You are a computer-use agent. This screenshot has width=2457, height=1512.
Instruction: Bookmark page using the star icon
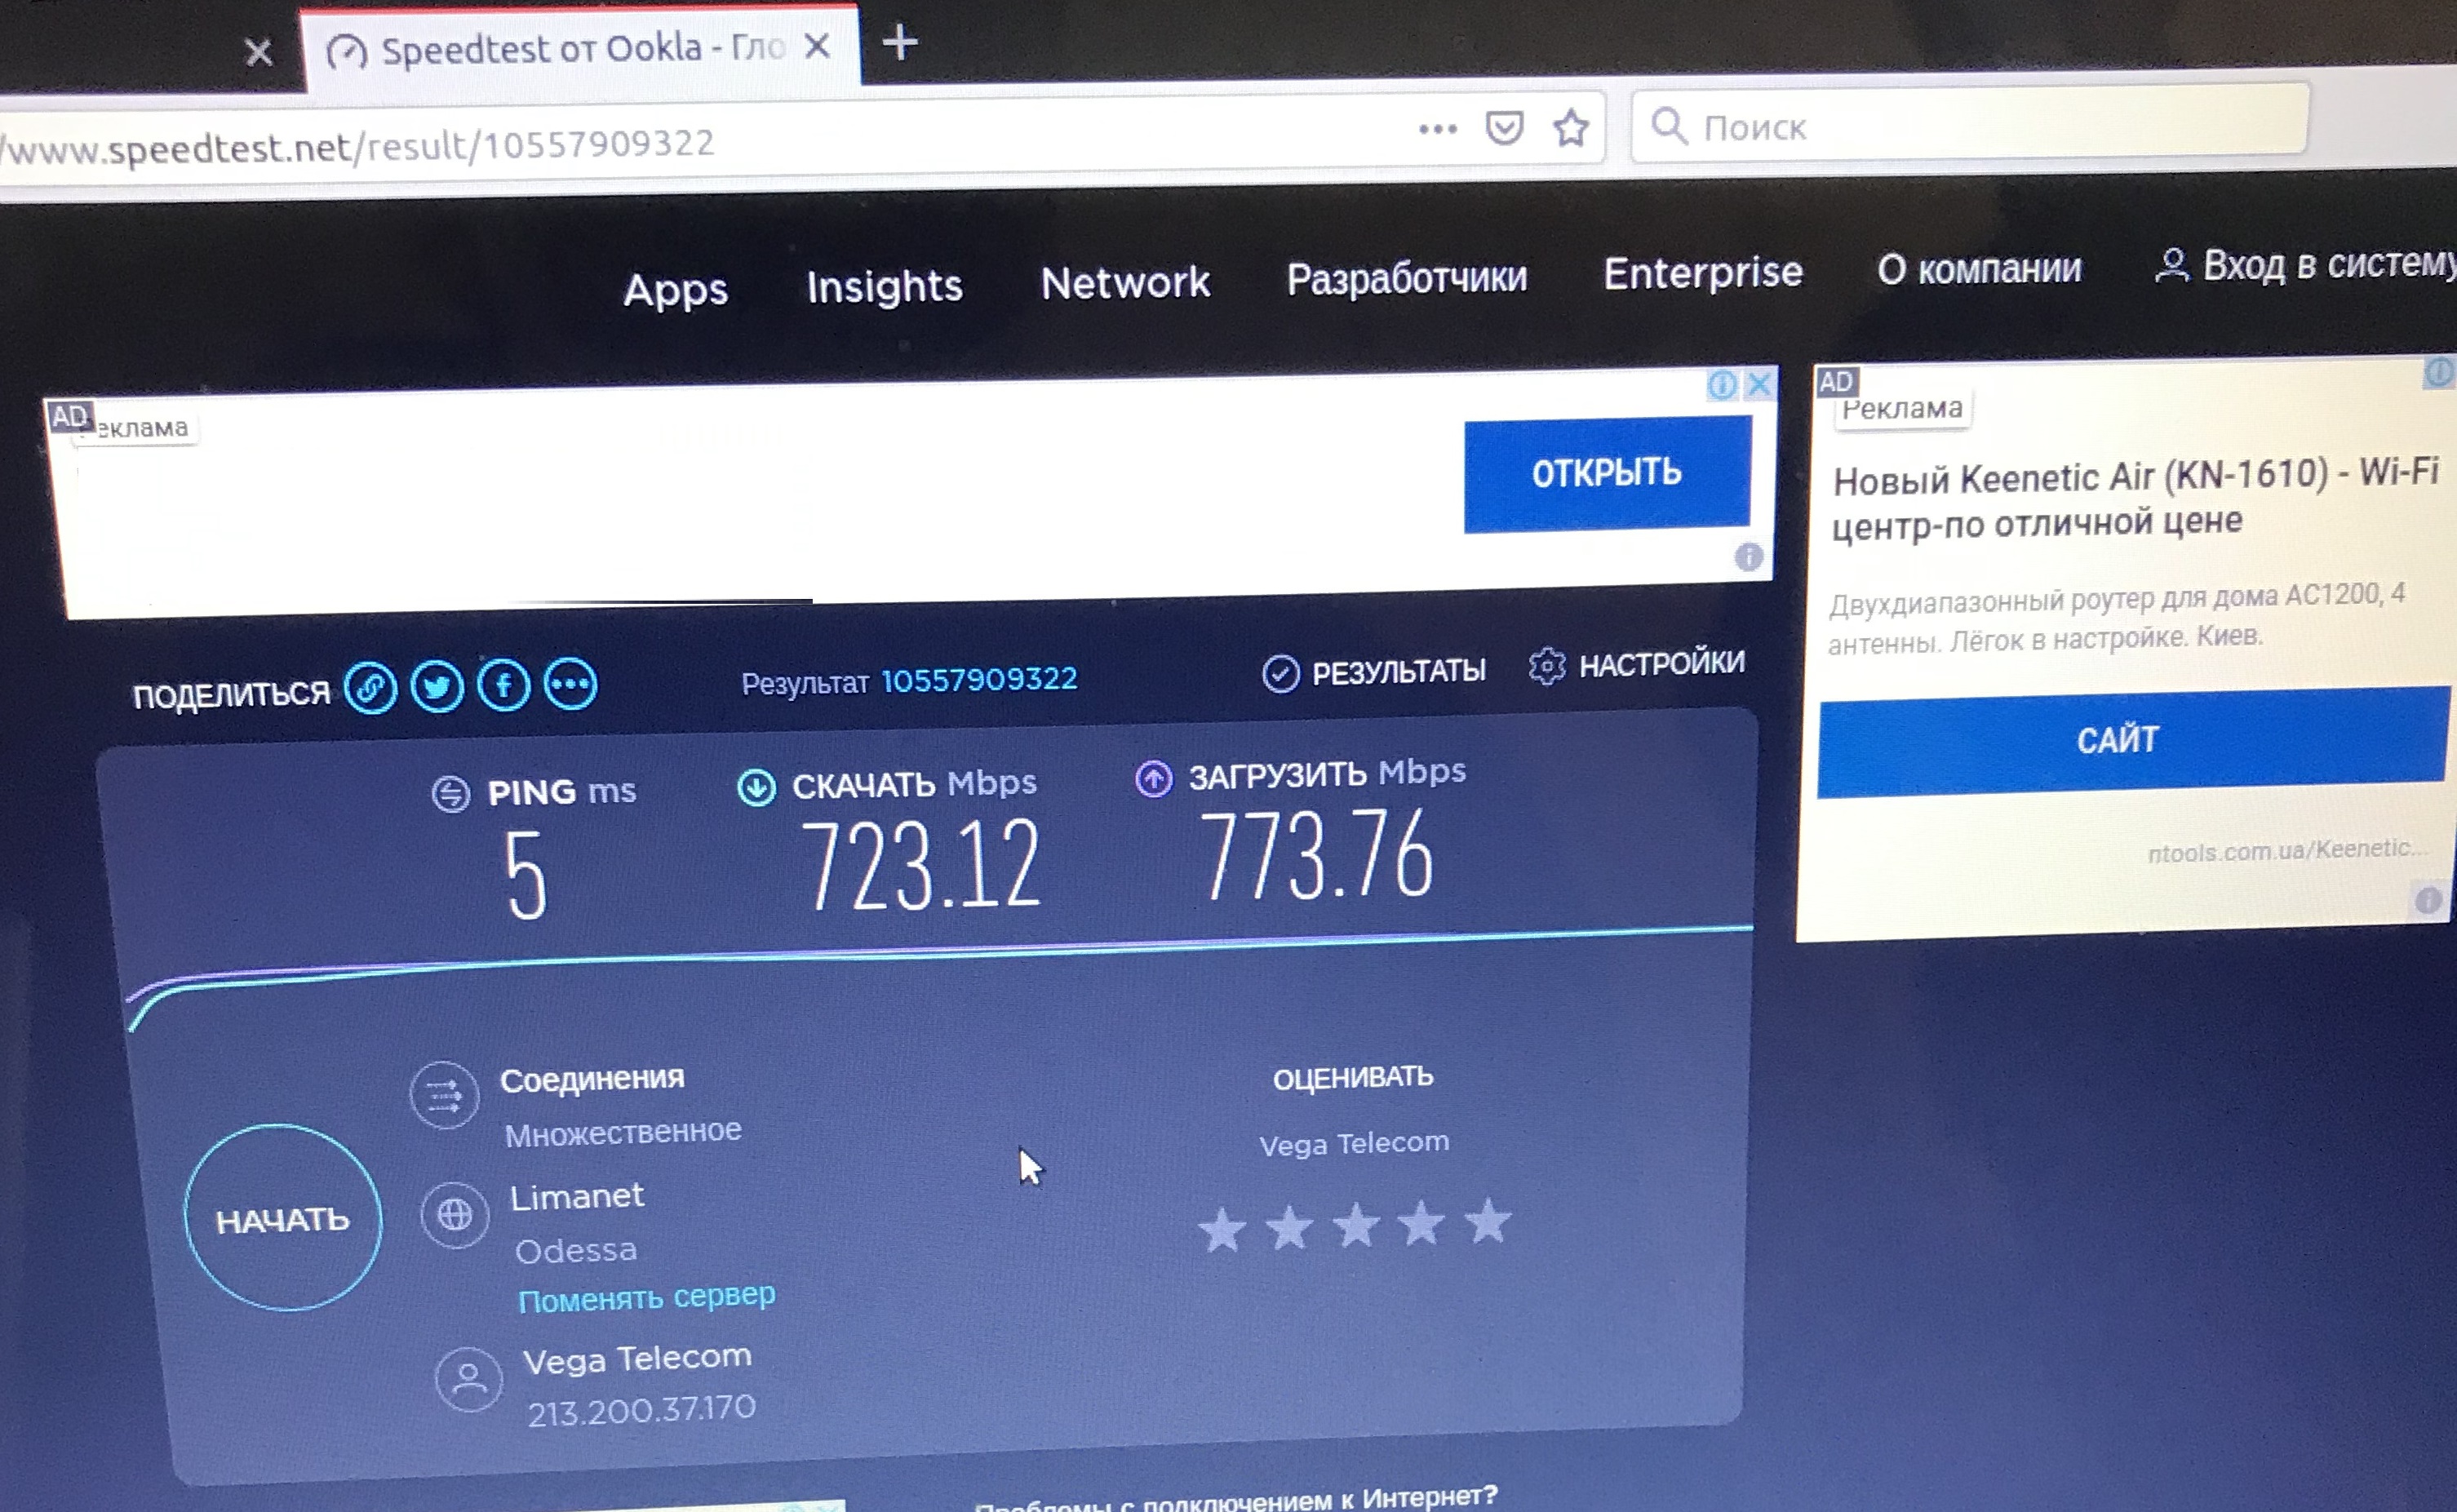pos(1572,128)
